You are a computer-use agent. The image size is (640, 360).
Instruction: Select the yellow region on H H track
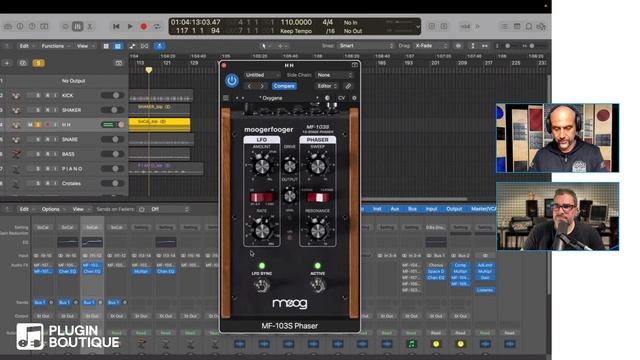[x=159, y=124]
